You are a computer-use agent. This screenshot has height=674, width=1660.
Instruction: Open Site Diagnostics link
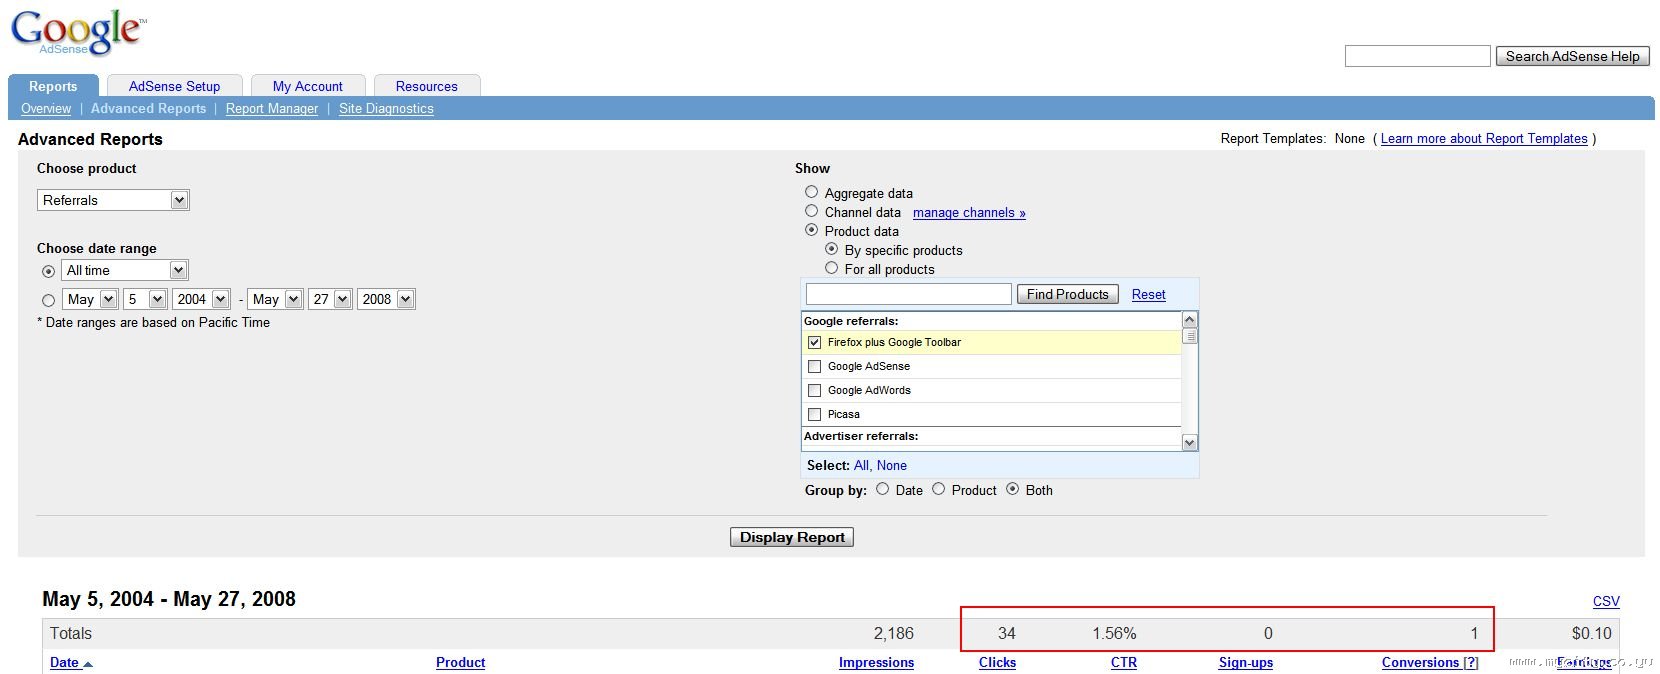386,109
